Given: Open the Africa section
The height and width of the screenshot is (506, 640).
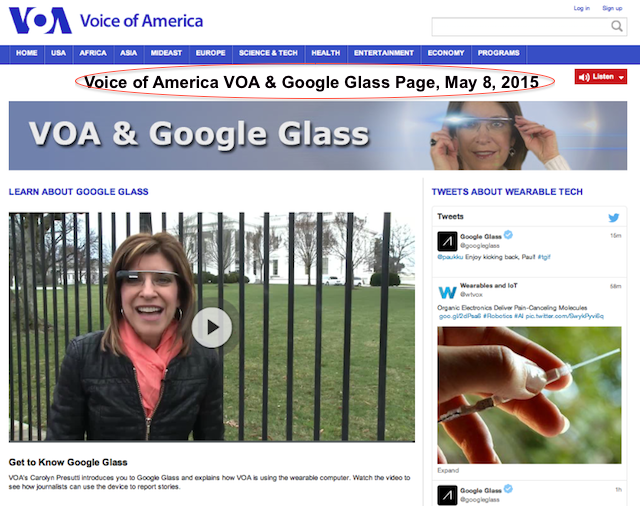Looking at the screenshot, I should [93, 53].
